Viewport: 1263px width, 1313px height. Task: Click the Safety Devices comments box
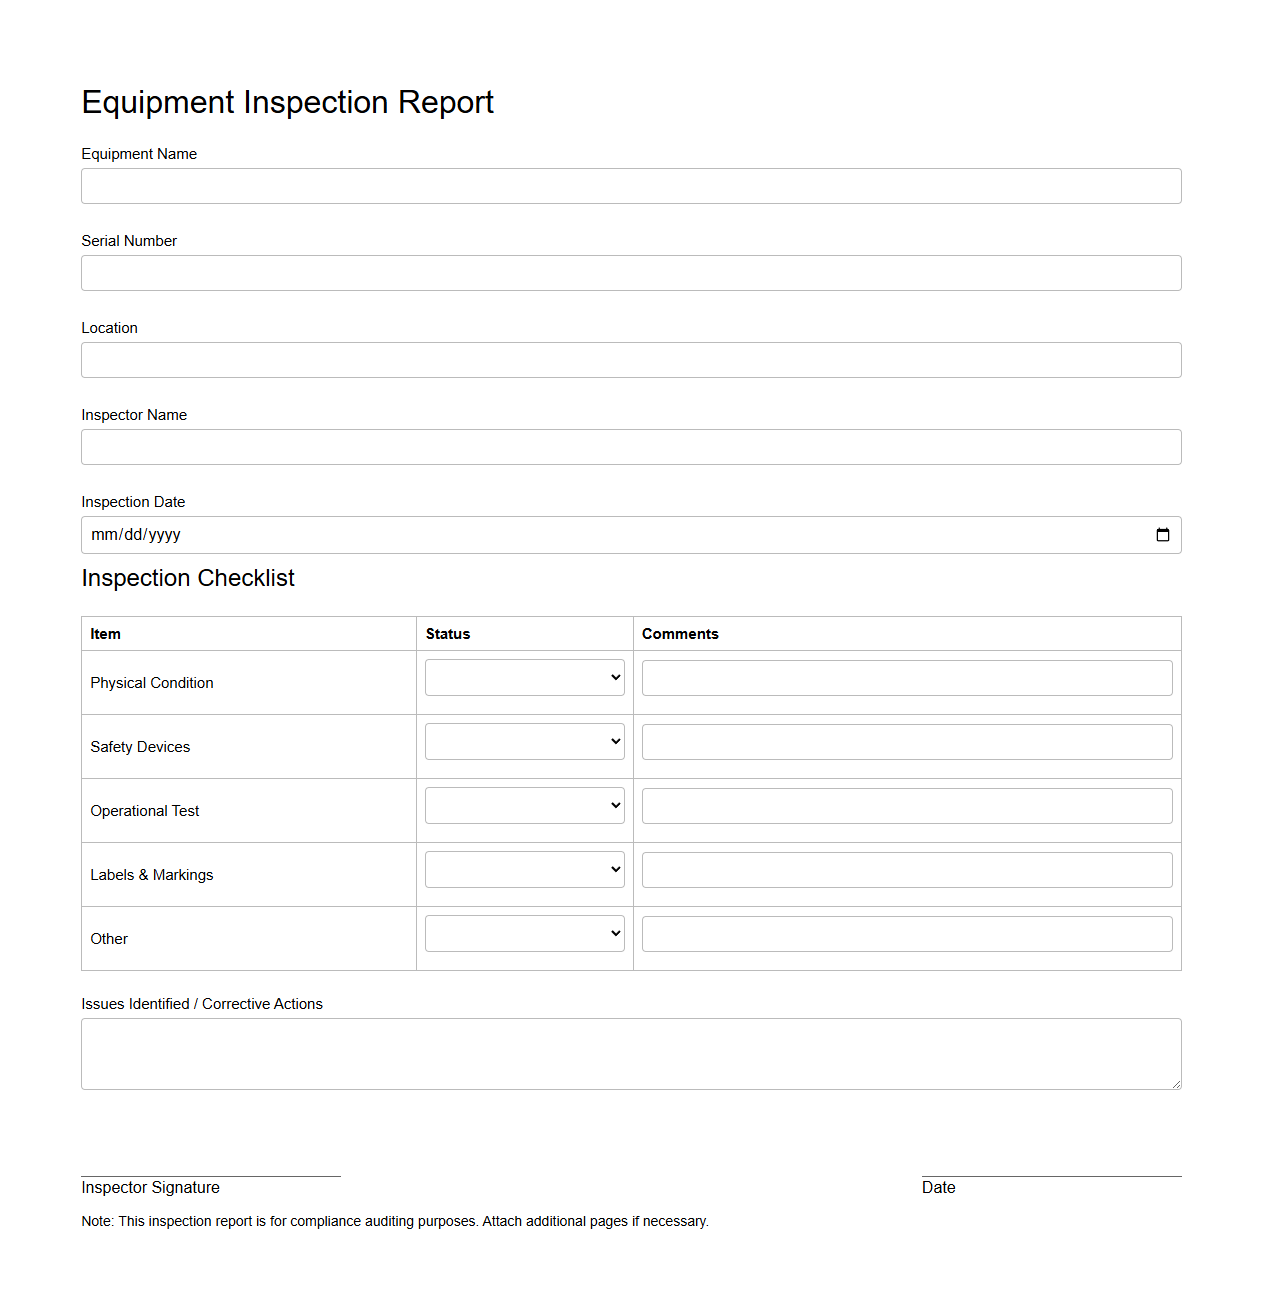[906, 741]
